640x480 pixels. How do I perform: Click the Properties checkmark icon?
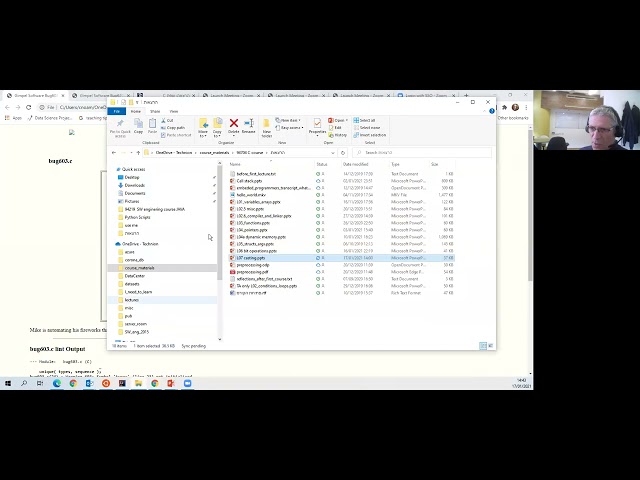pyautogui.click(x=317, y=123)
